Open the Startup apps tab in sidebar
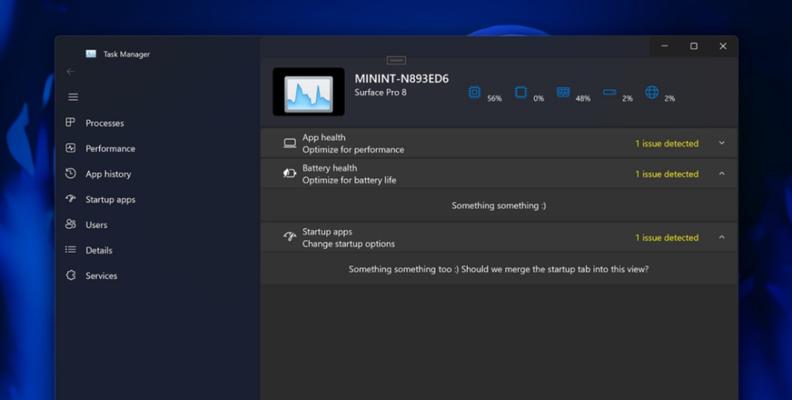 (x=110, y=199)
